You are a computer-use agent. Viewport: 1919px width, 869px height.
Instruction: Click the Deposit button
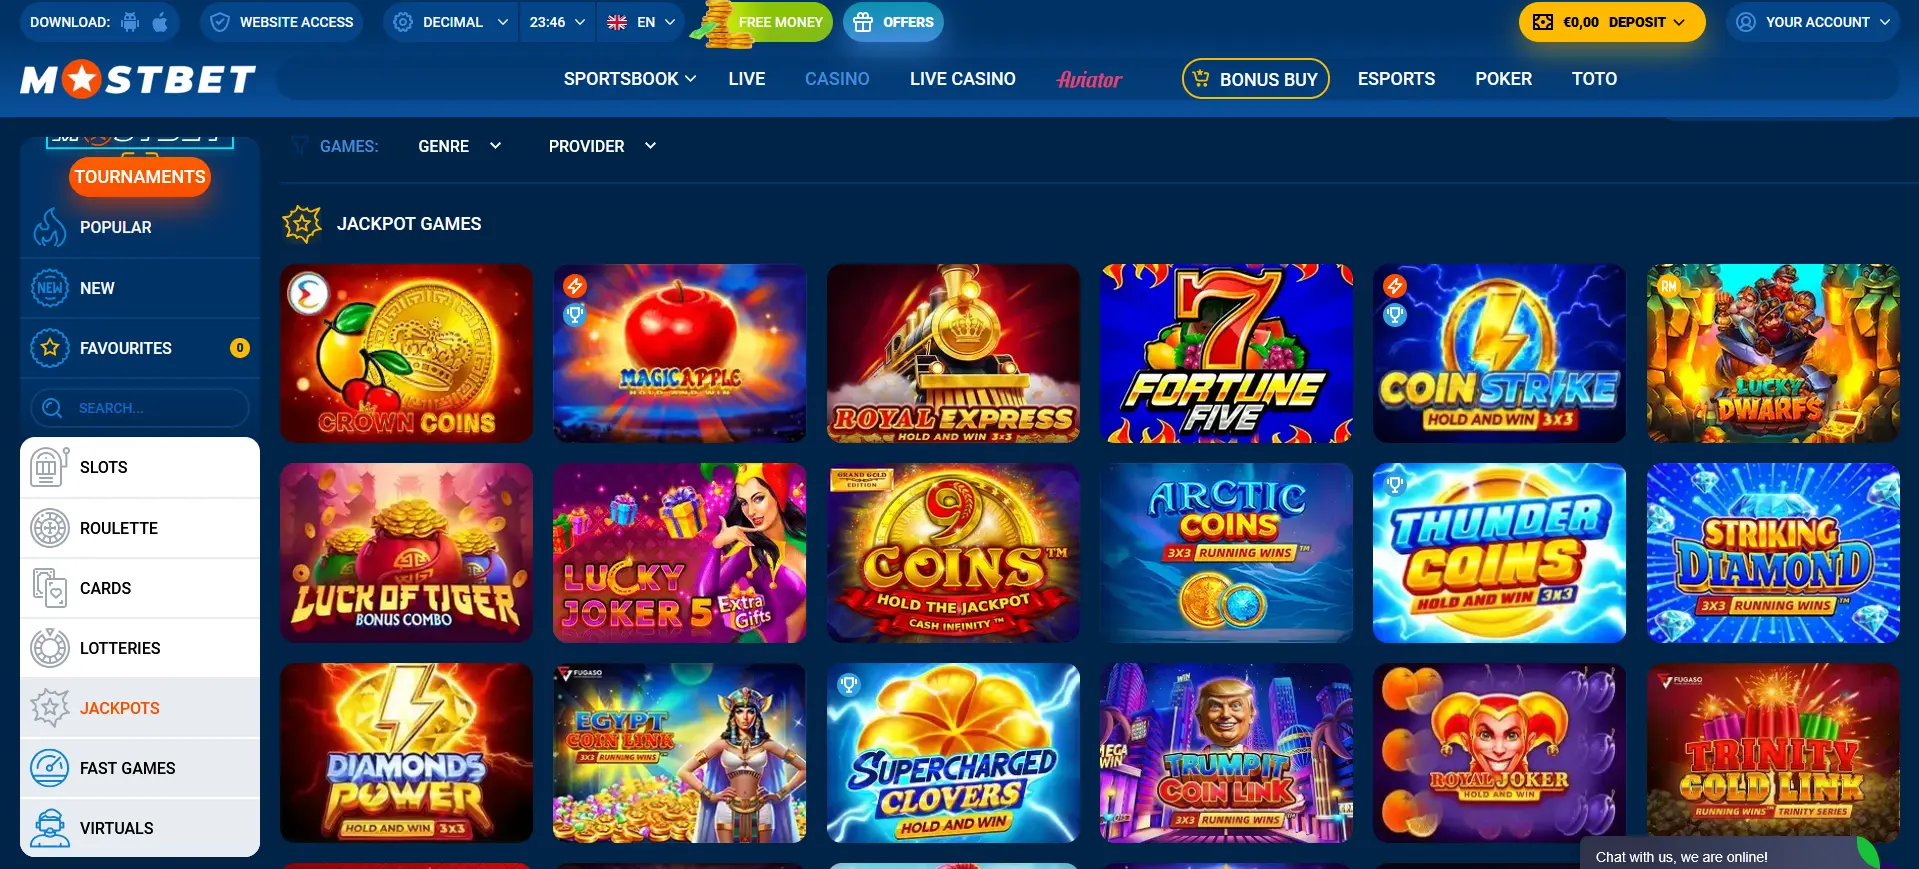click(1612, 22)
